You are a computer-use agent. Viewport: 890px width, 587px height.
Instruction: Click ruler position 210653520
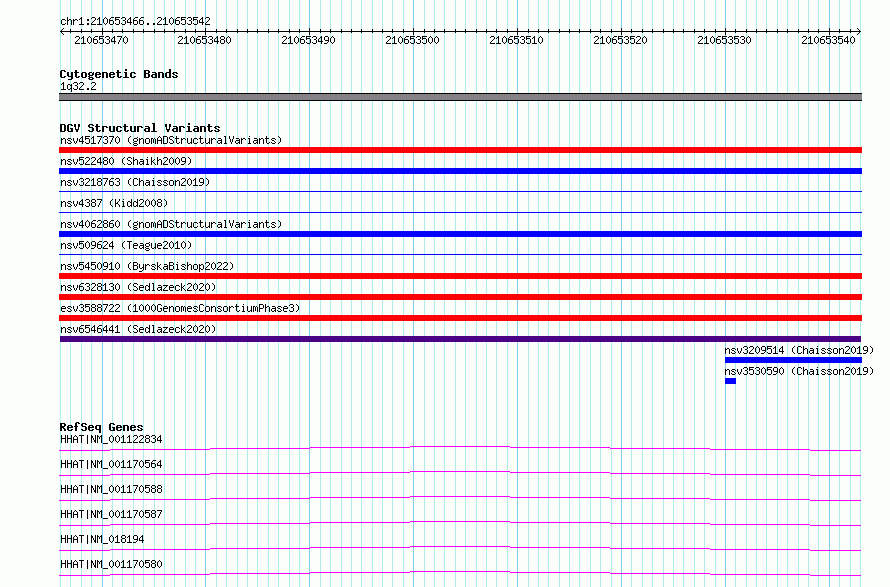point(620,40)
